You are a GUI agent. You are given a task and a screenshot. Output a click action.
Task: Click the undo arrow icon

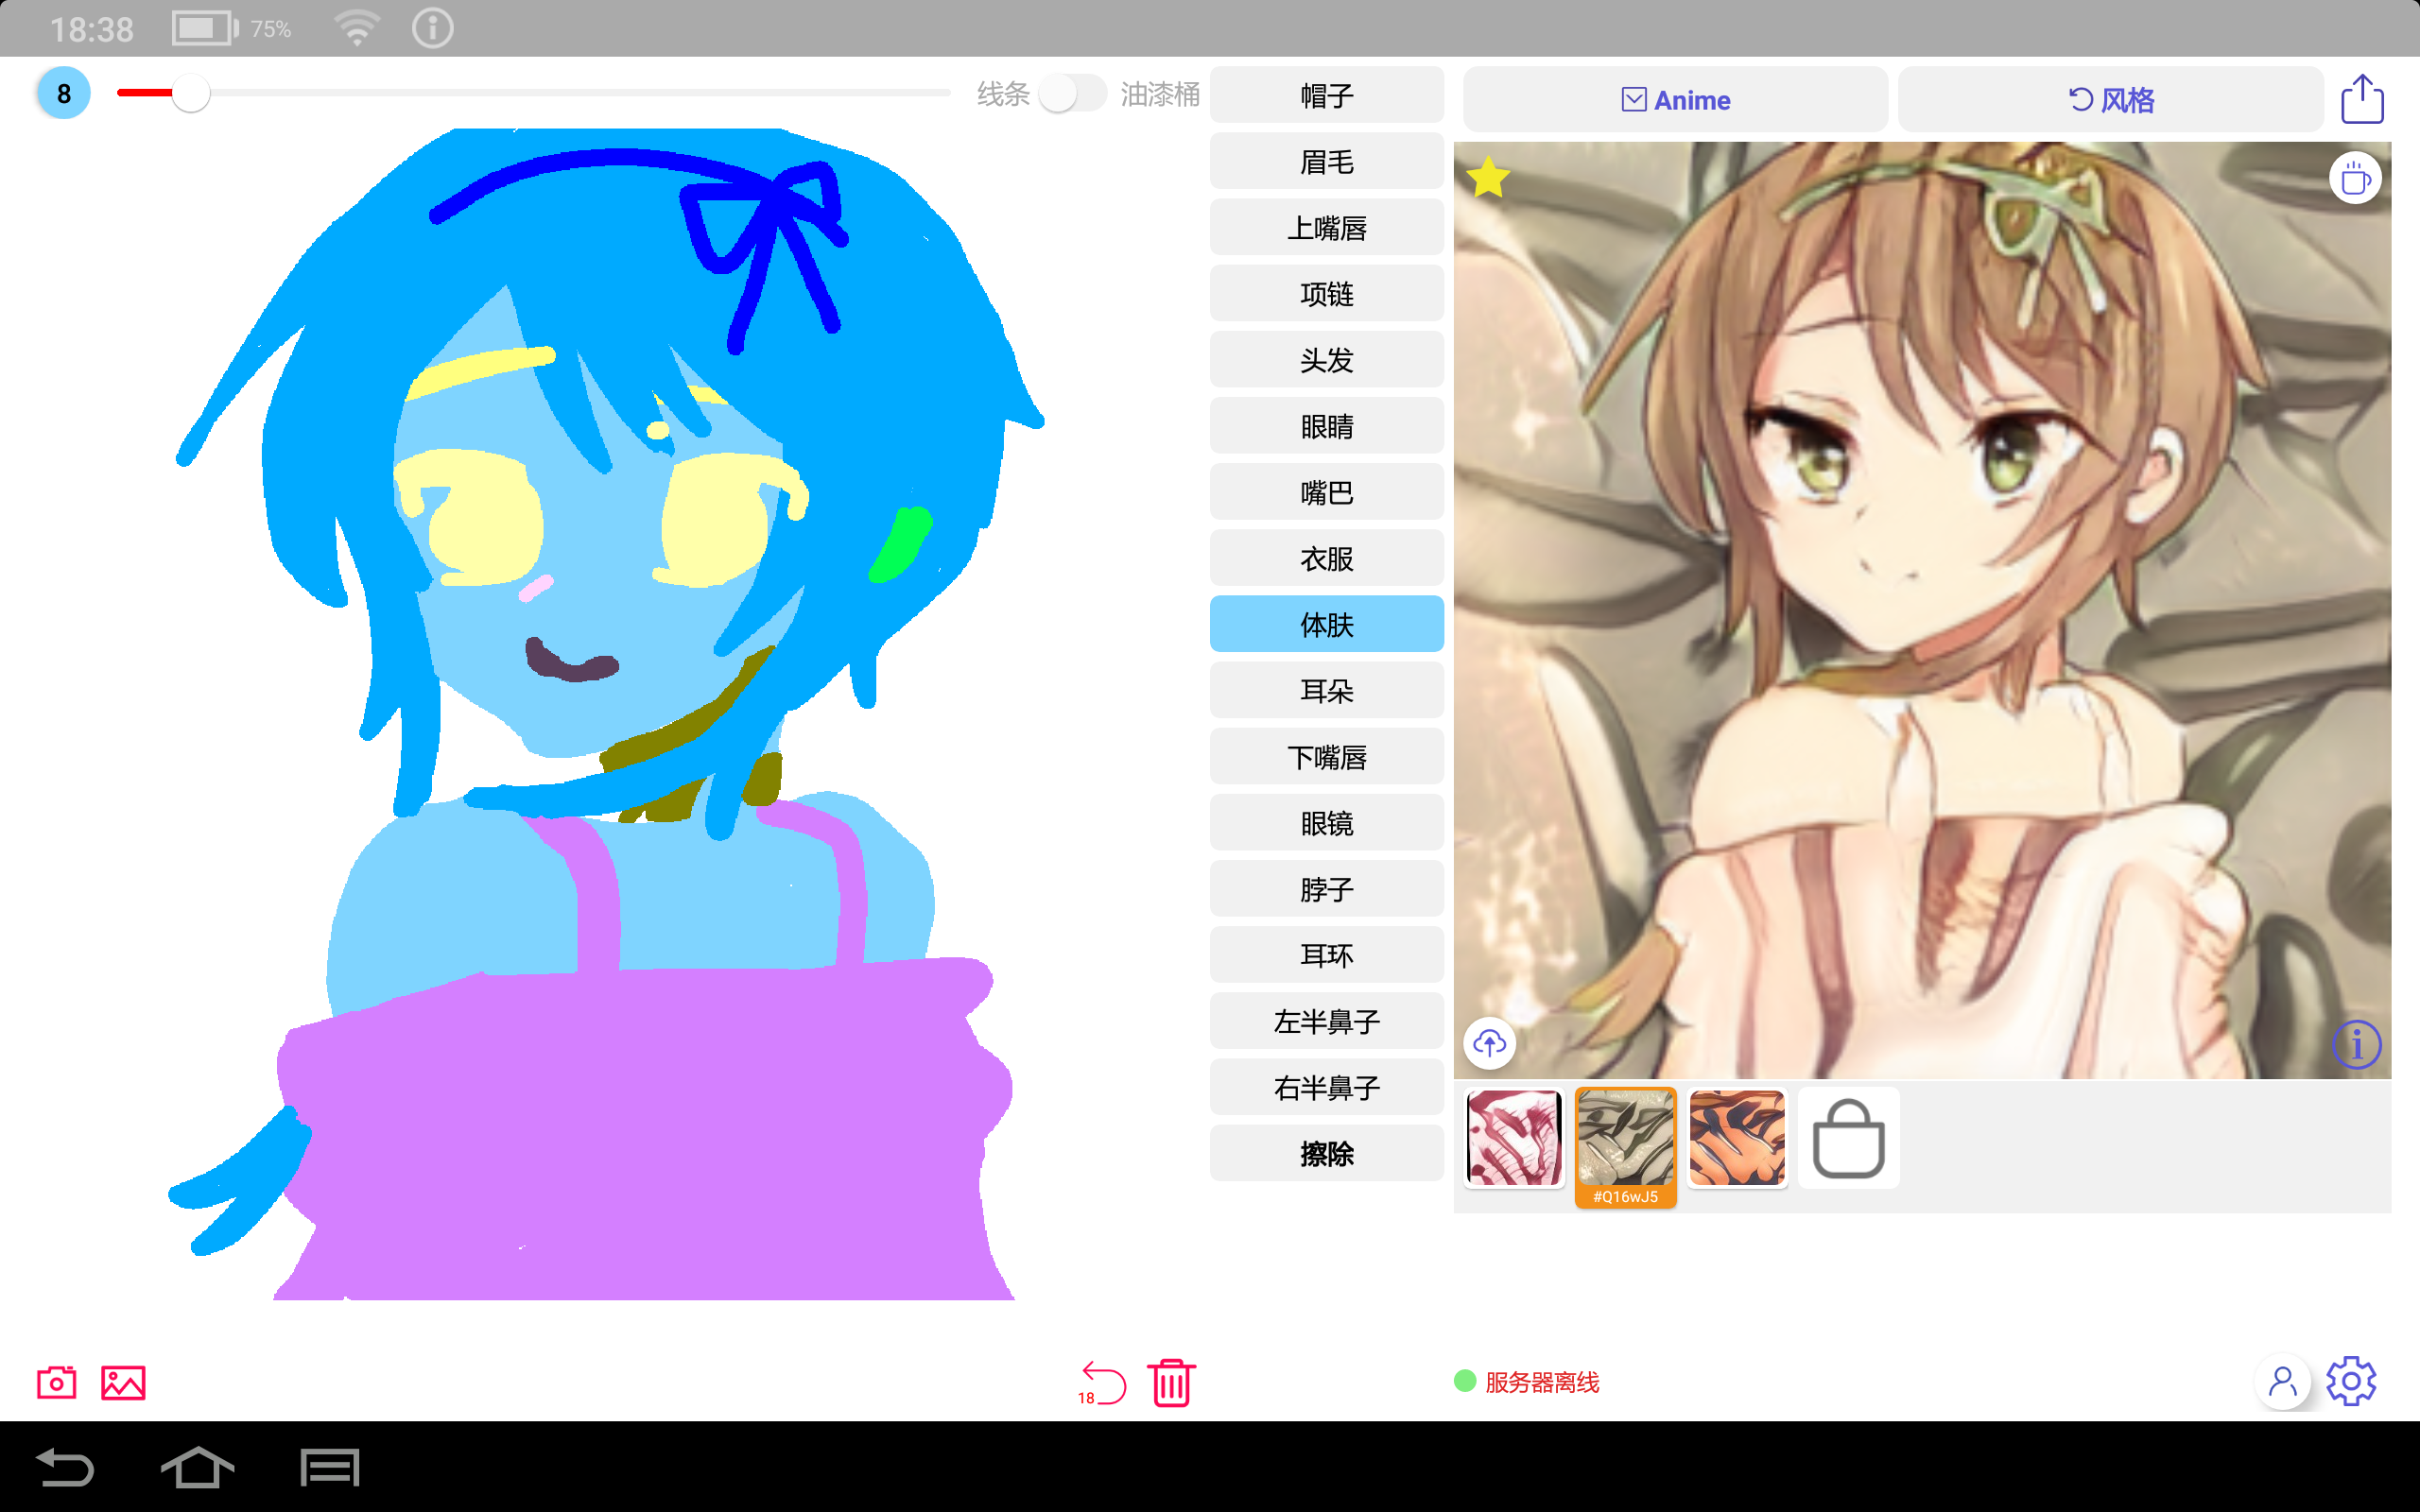click(1102, 1383)
